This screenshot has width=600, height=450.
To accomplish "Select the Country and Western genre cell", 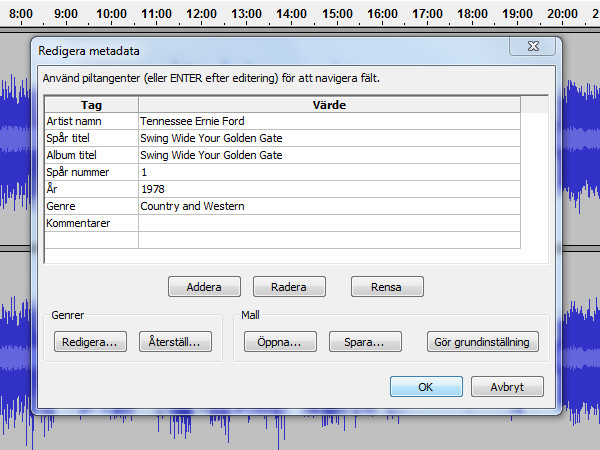I will point(329,206).
